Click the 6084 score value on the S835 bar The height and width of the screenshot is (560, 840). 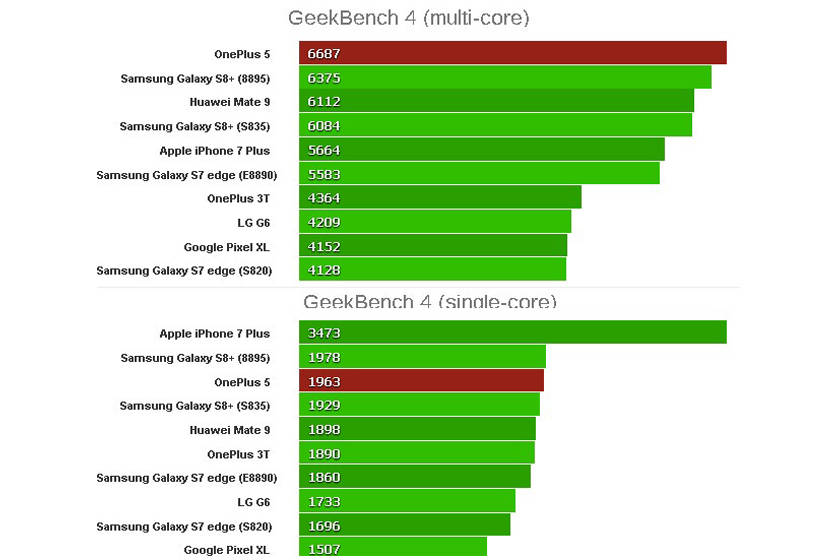(324, 126)
